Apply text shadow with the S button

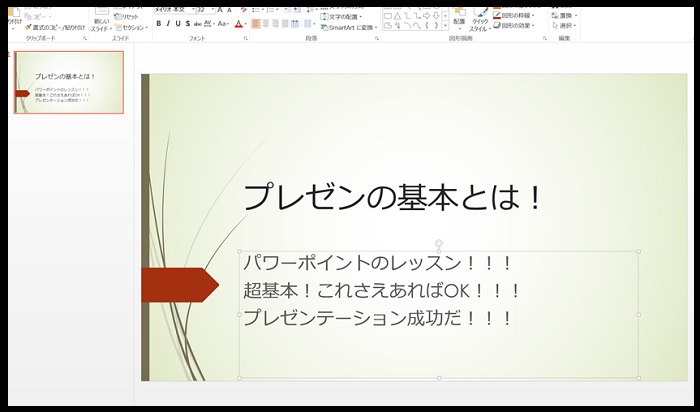pyautogui.click(x=188, y=24)
